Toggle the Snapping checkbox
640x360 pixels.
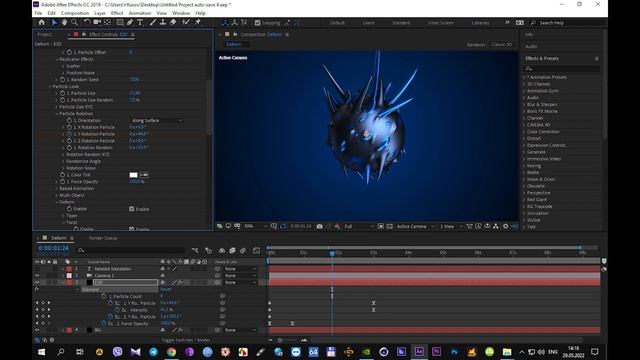(258, 23)
